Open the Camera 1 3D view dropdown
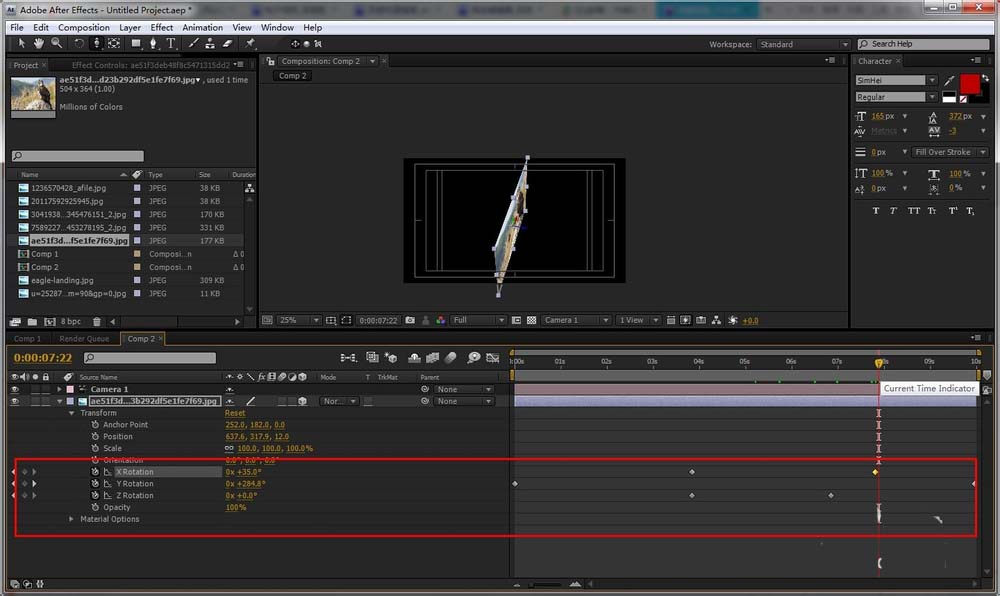The width and height of the screenshot is (1000, 596). (x=577, y=320)
